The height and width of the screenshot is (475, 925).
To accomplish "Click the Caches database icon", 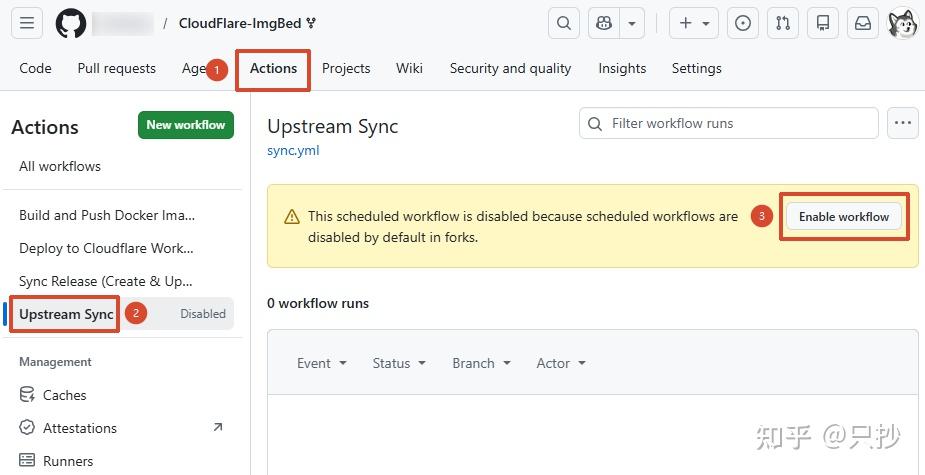I will (27, 395).
